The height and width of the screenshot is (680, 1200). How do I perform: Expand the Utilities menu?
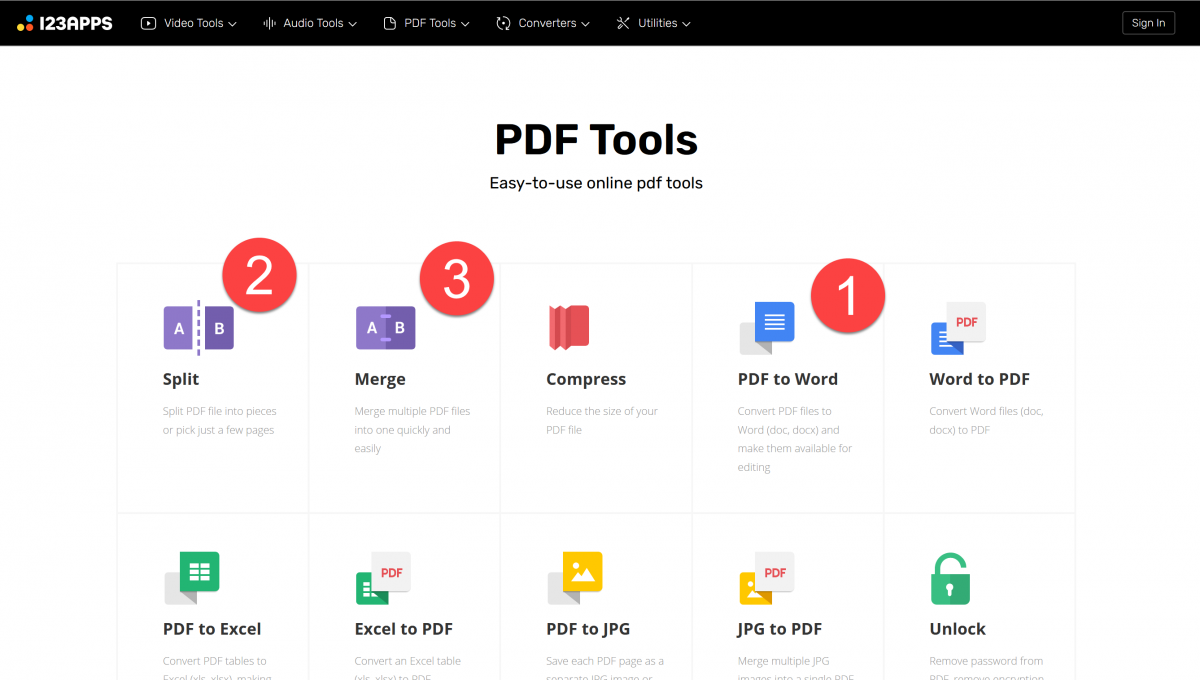[x=653, y=22]
